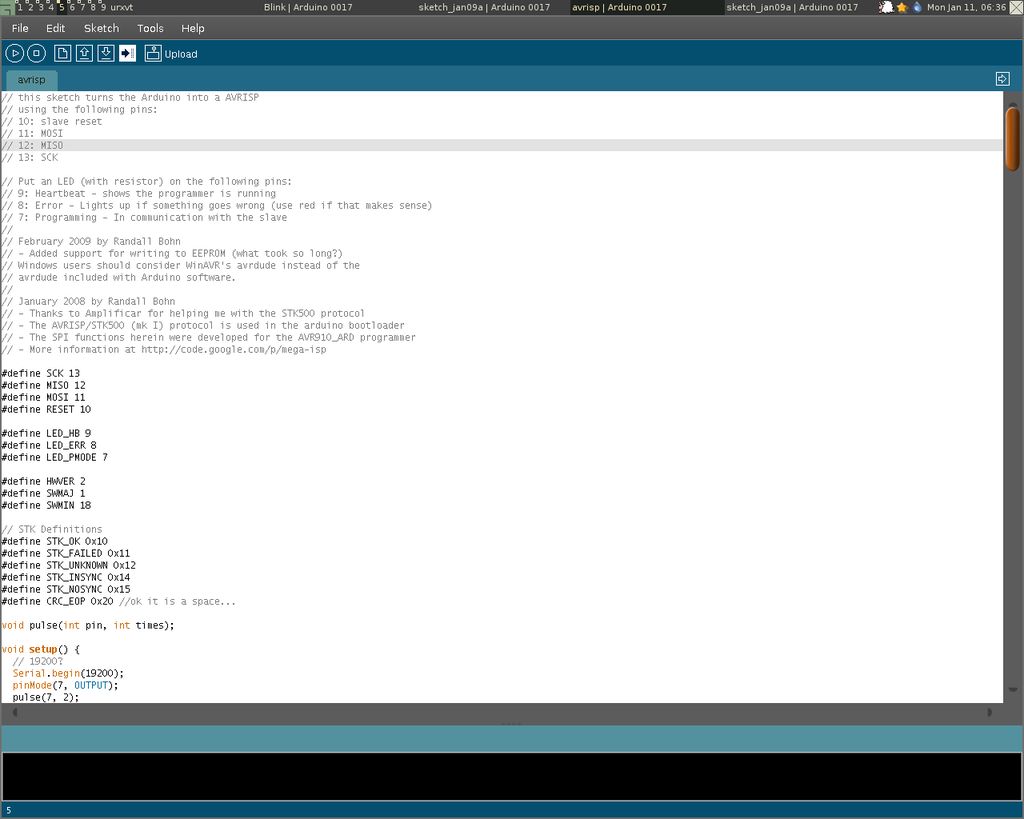The image size is (1024, 819).
Task: Click the clock showing Mon Jan 11, 06:36
Action: tap(967, 7)
